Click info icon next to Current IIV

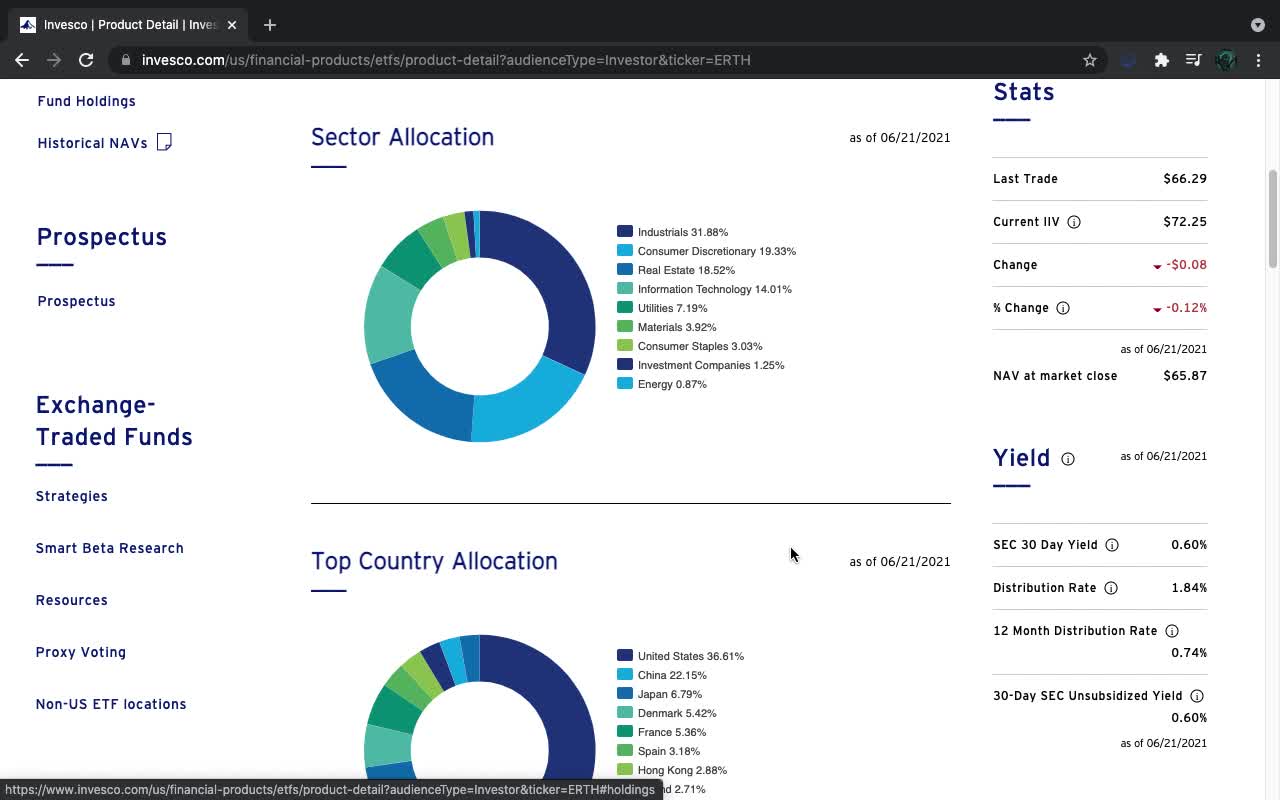[1074, 222]
